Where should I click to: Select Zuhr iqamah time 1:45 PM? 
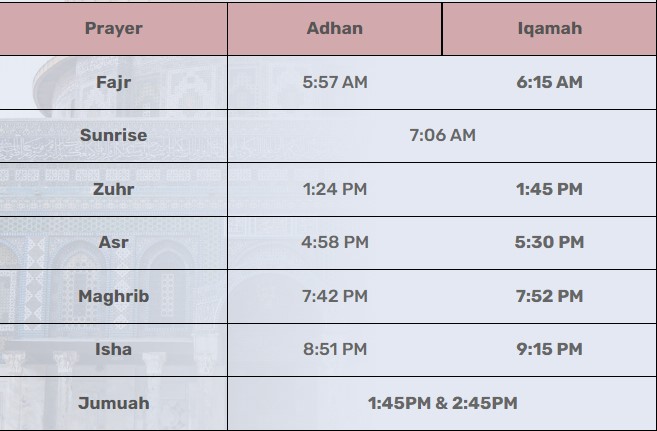549,189
